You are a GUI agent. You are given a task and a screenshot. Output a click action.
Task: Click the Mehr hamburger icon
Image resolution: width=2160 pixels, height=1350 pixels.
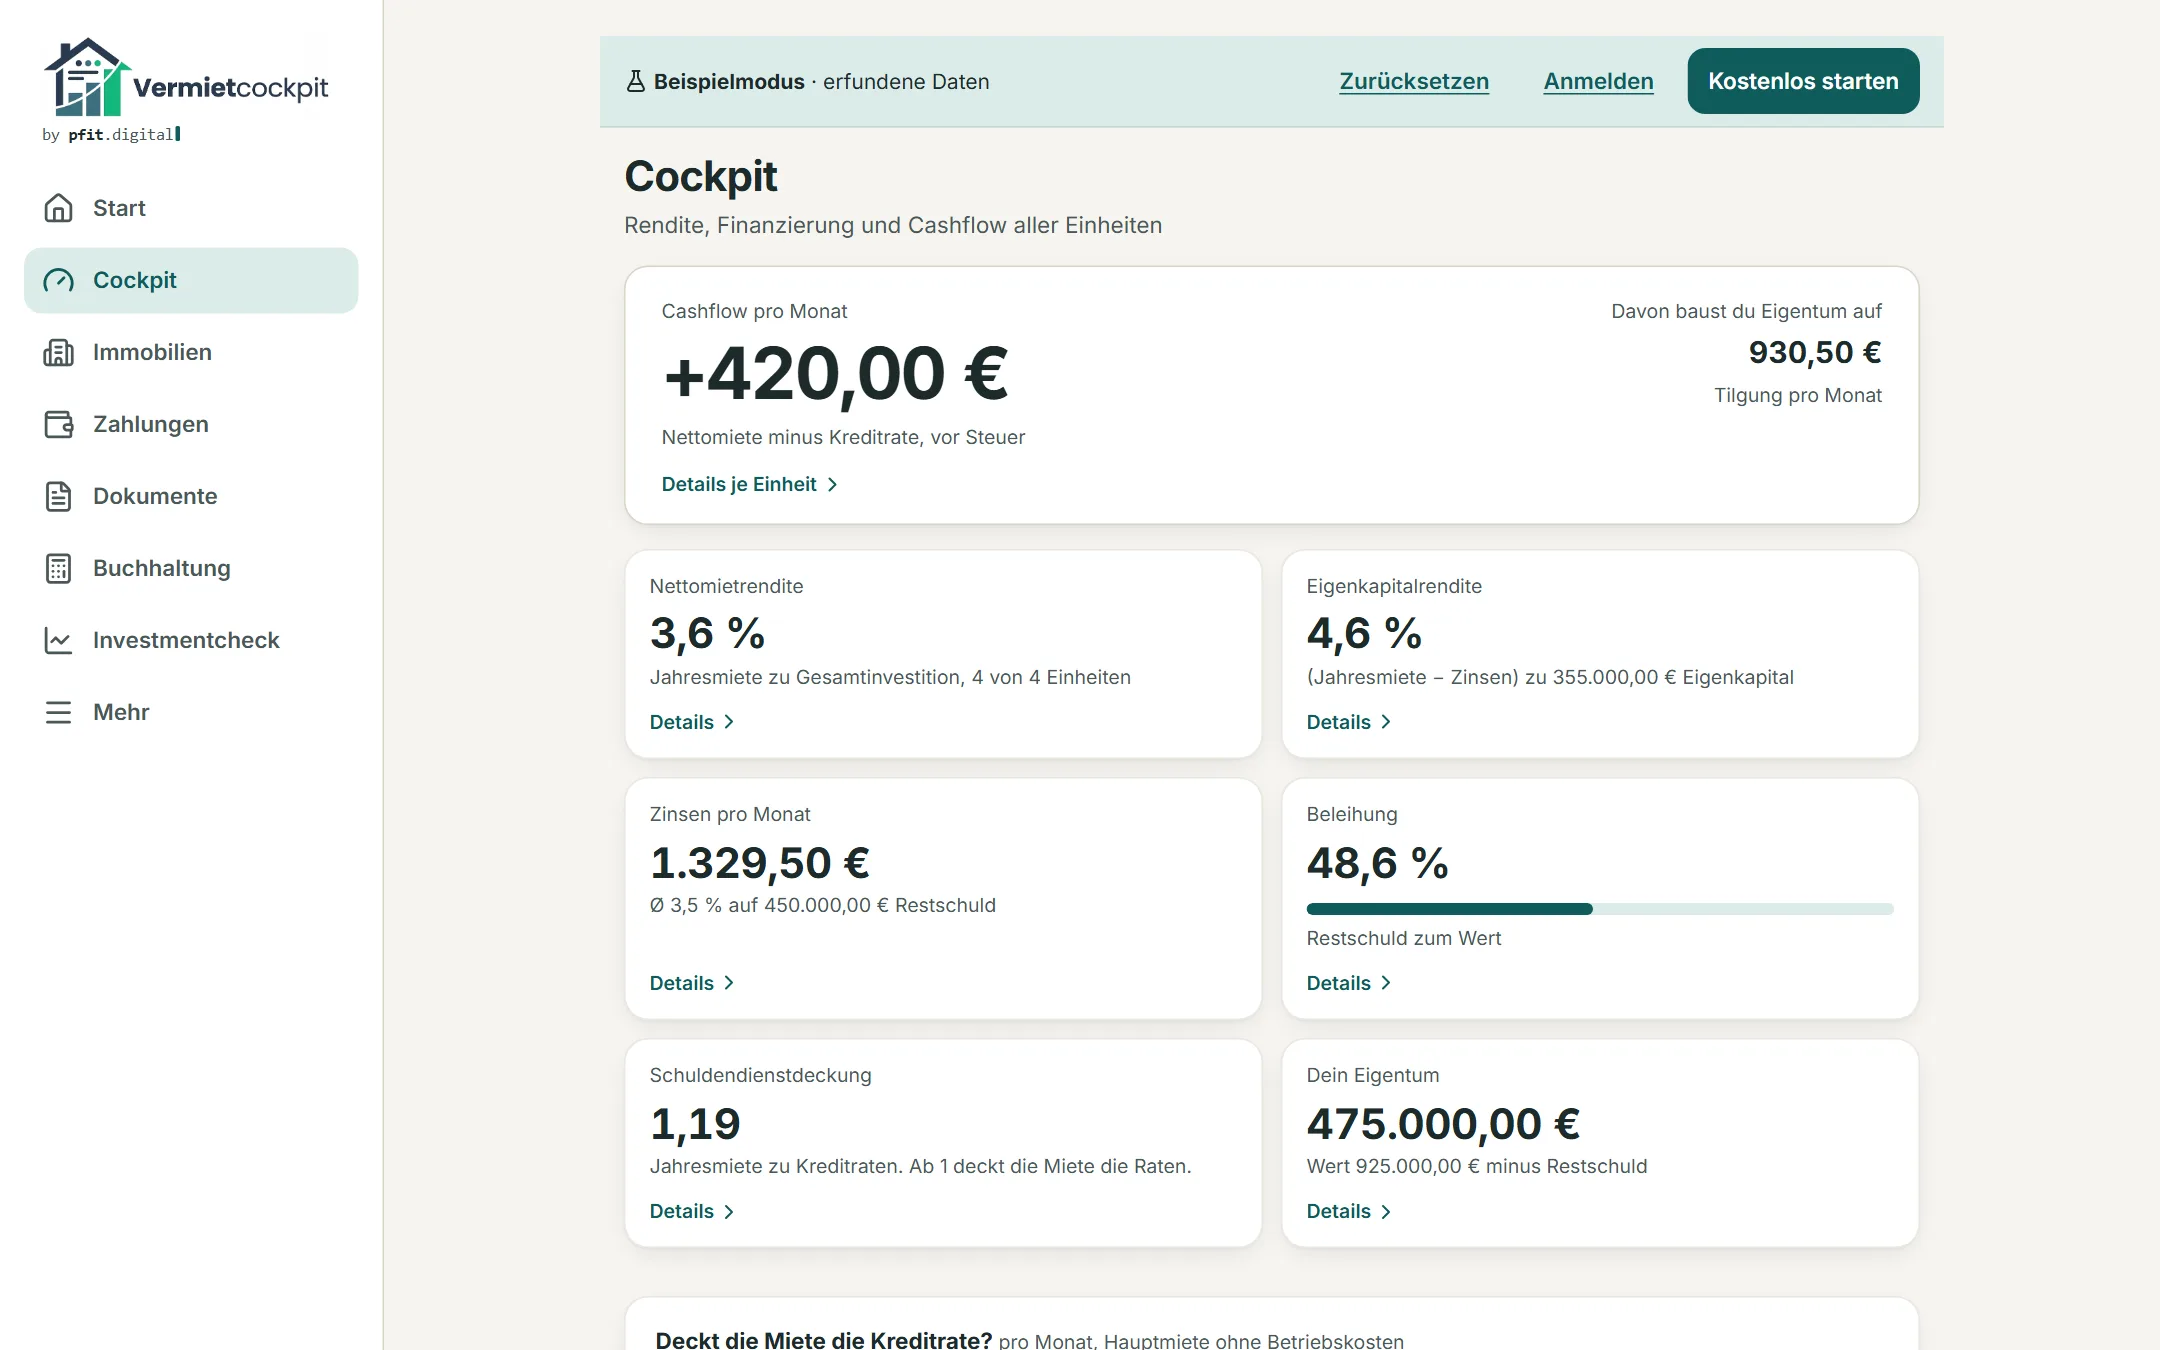click(59, 712)
